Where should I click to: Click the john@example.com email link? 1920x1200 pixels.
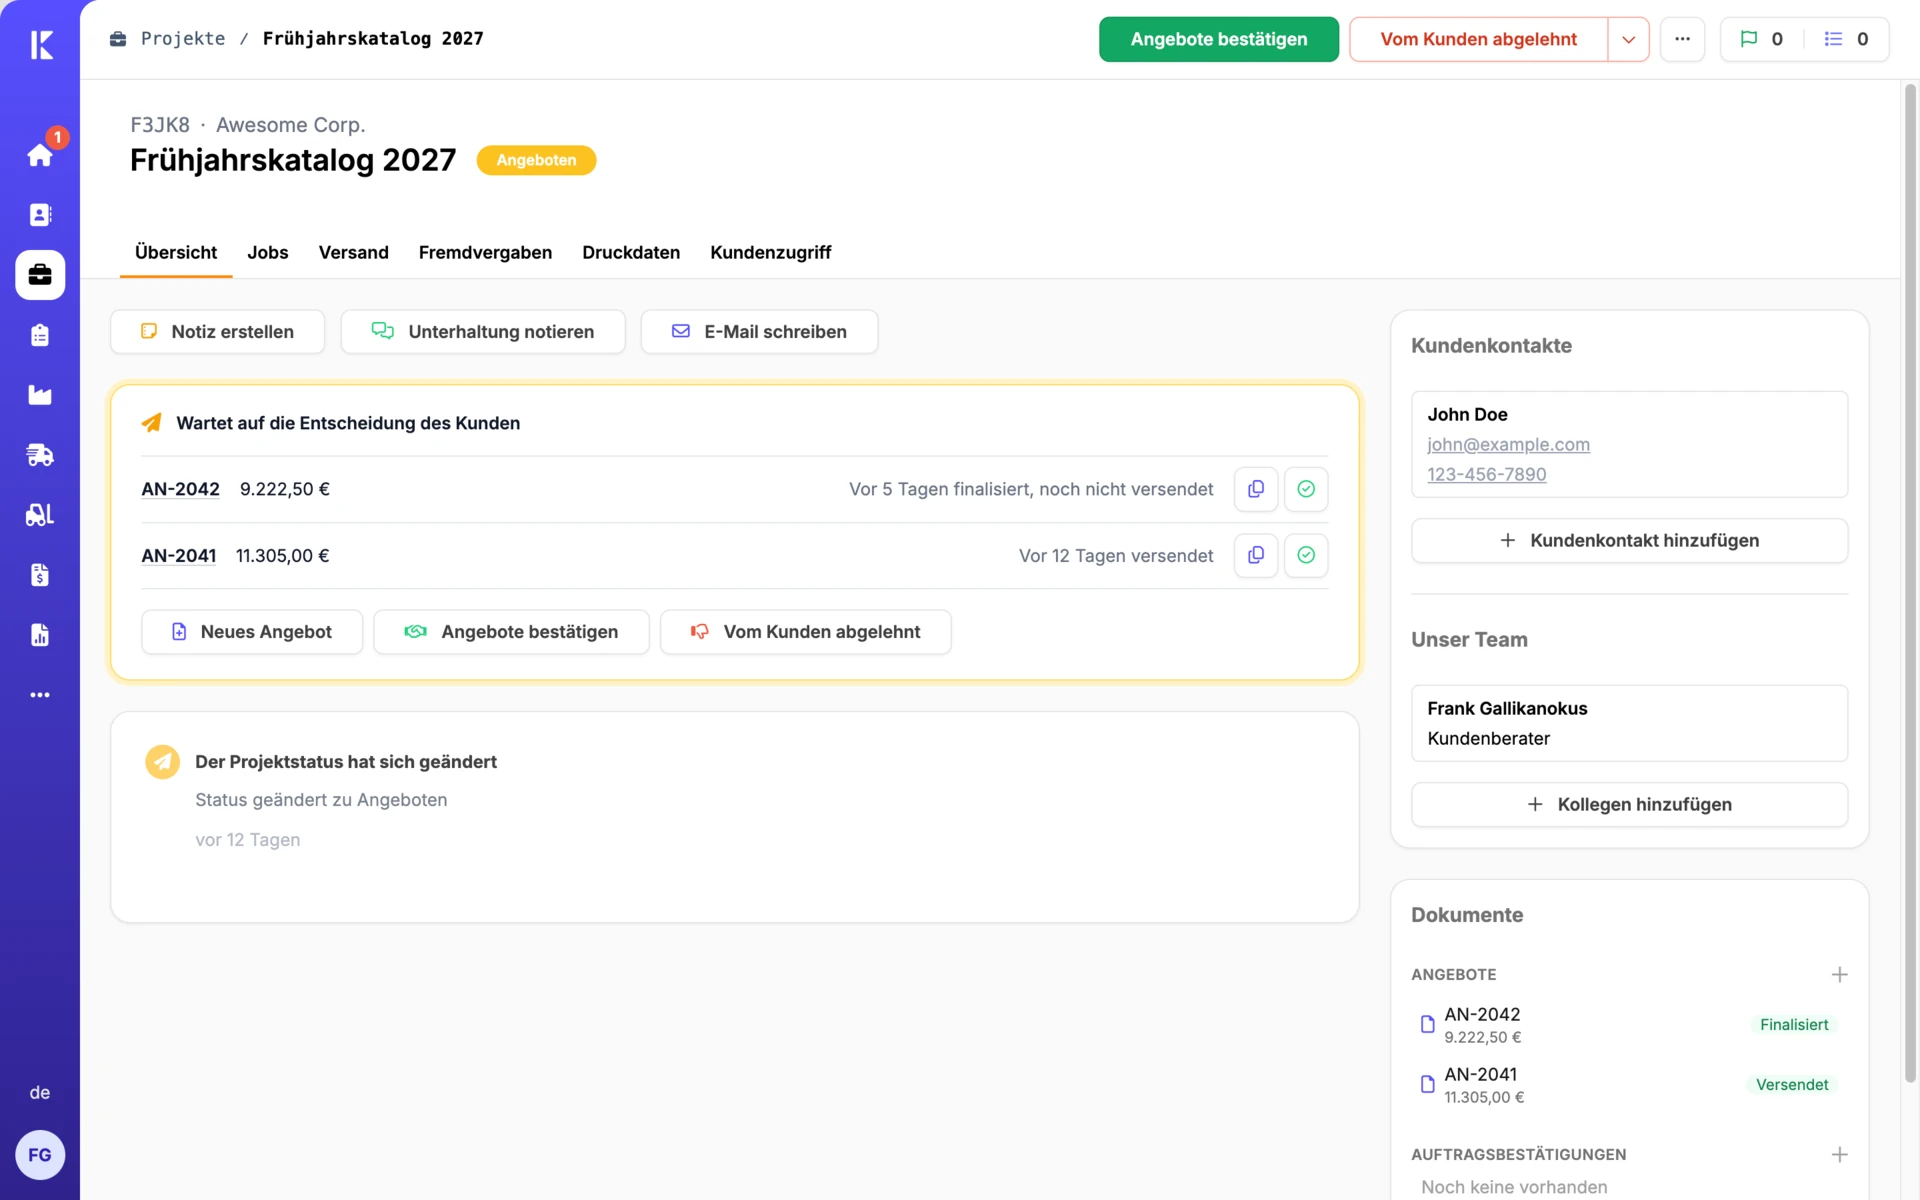[x=1508, y=444]
